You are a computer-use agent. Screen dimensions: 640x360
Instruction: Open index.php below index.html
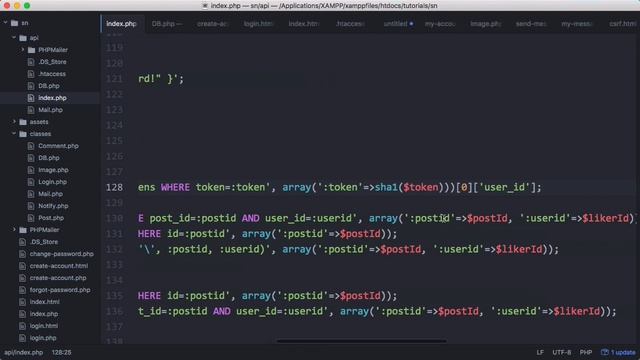[44, 314]
